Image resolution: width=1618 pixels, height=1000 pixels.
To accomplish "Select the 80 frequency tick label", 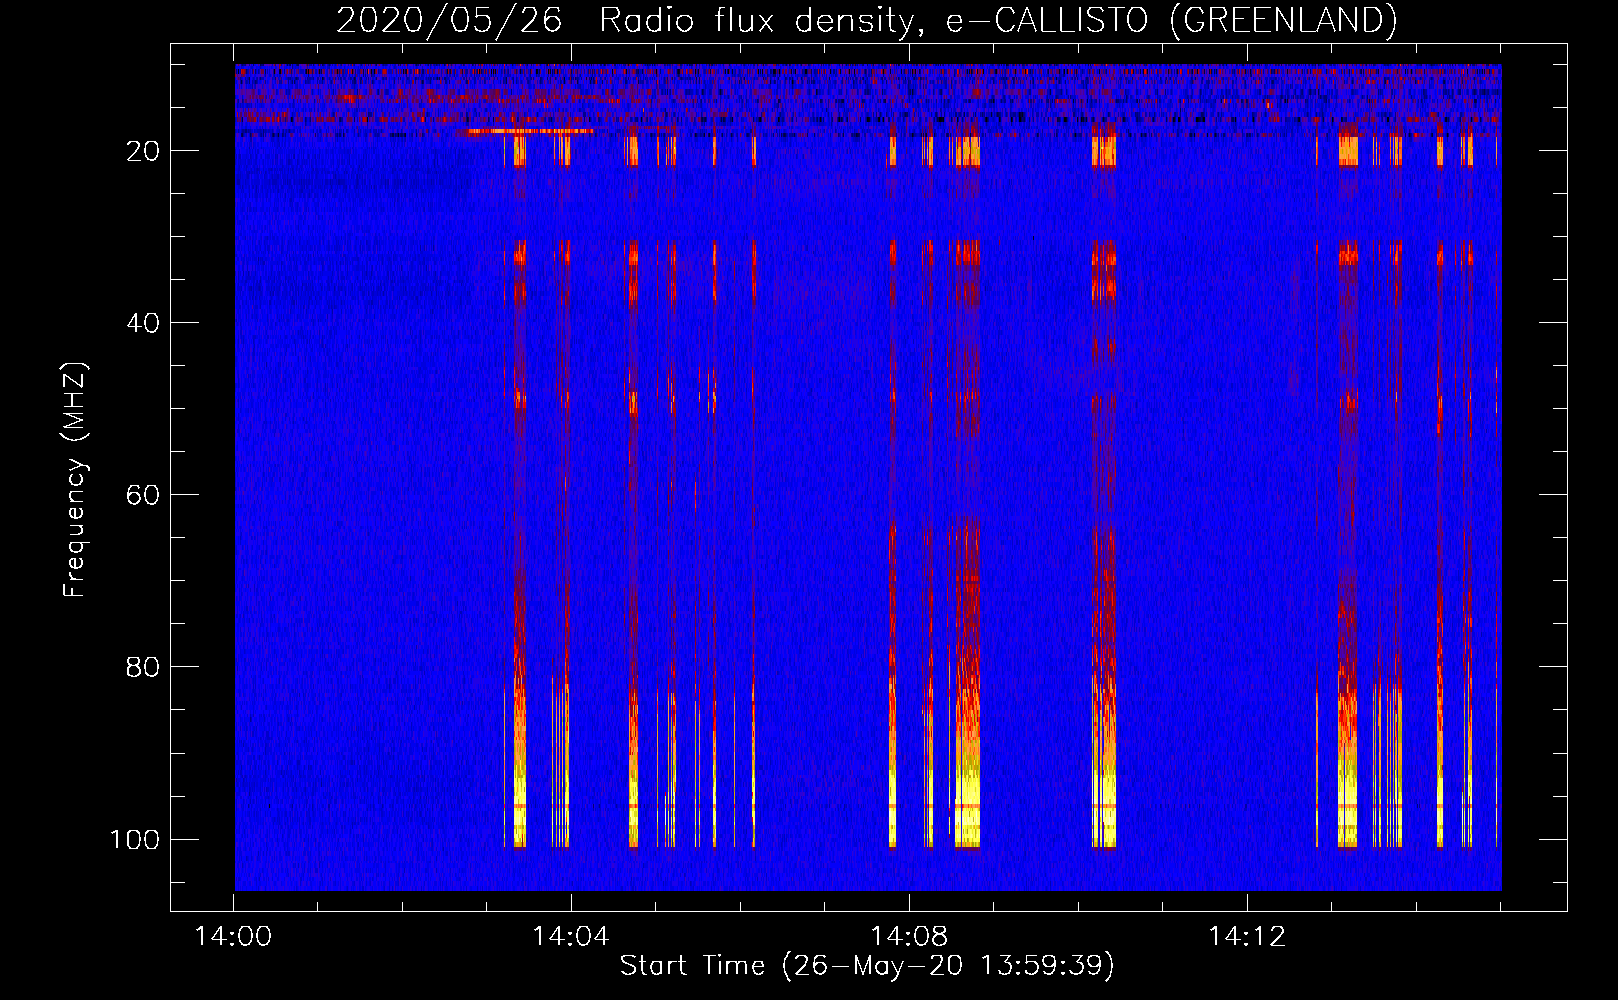I will pos(143,667).
